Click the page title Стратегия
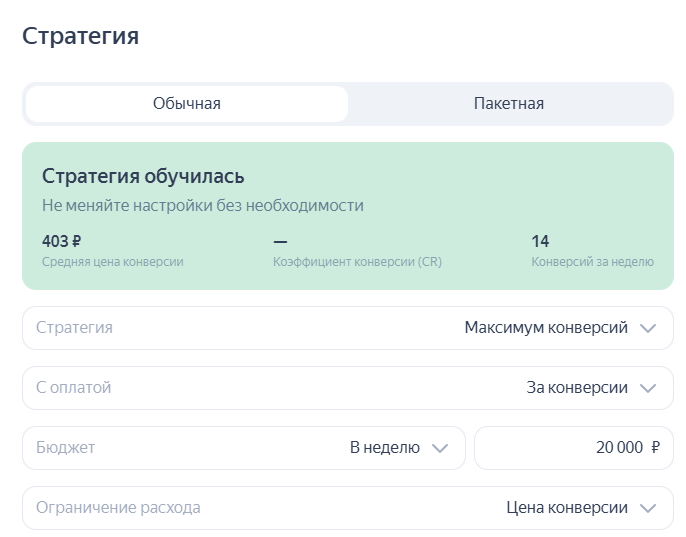 click(80, 36)
